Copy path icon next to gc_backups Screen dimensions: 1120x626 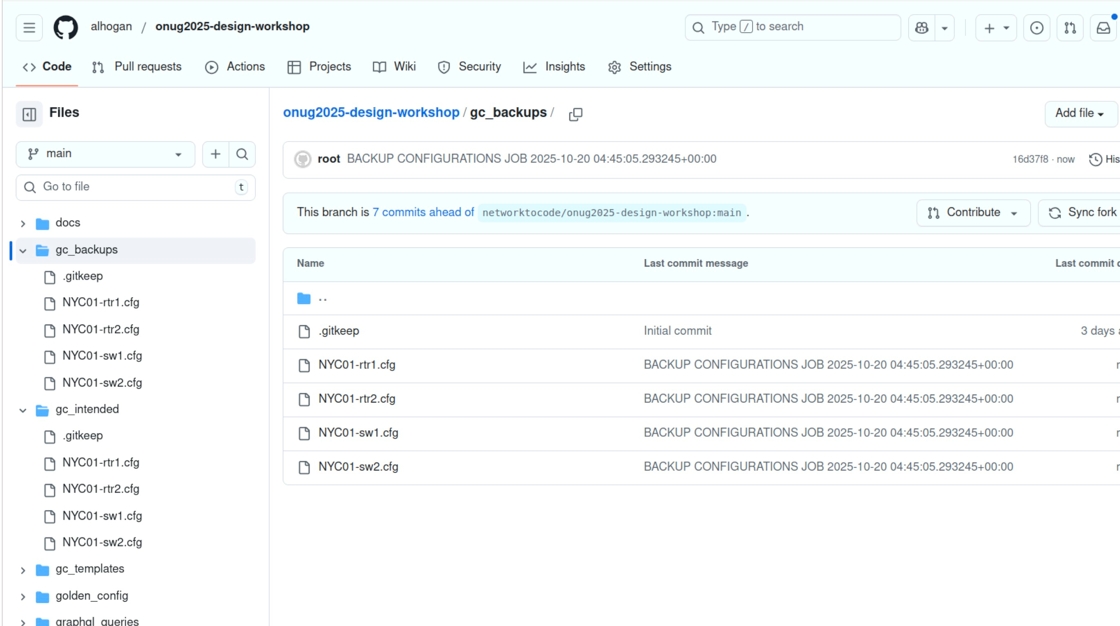(x=576, y=114)
